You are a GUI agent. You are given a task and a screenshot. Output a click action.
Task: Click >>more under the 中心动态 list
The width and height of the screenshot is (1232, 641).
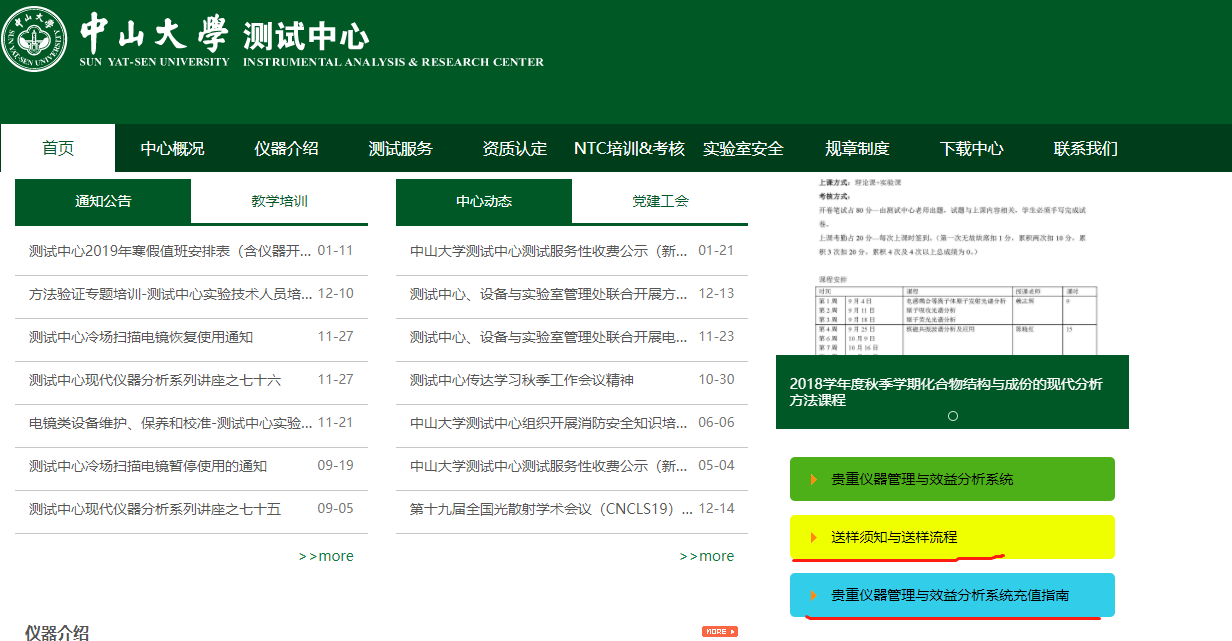pyautogui.click(x=707, y=556)
